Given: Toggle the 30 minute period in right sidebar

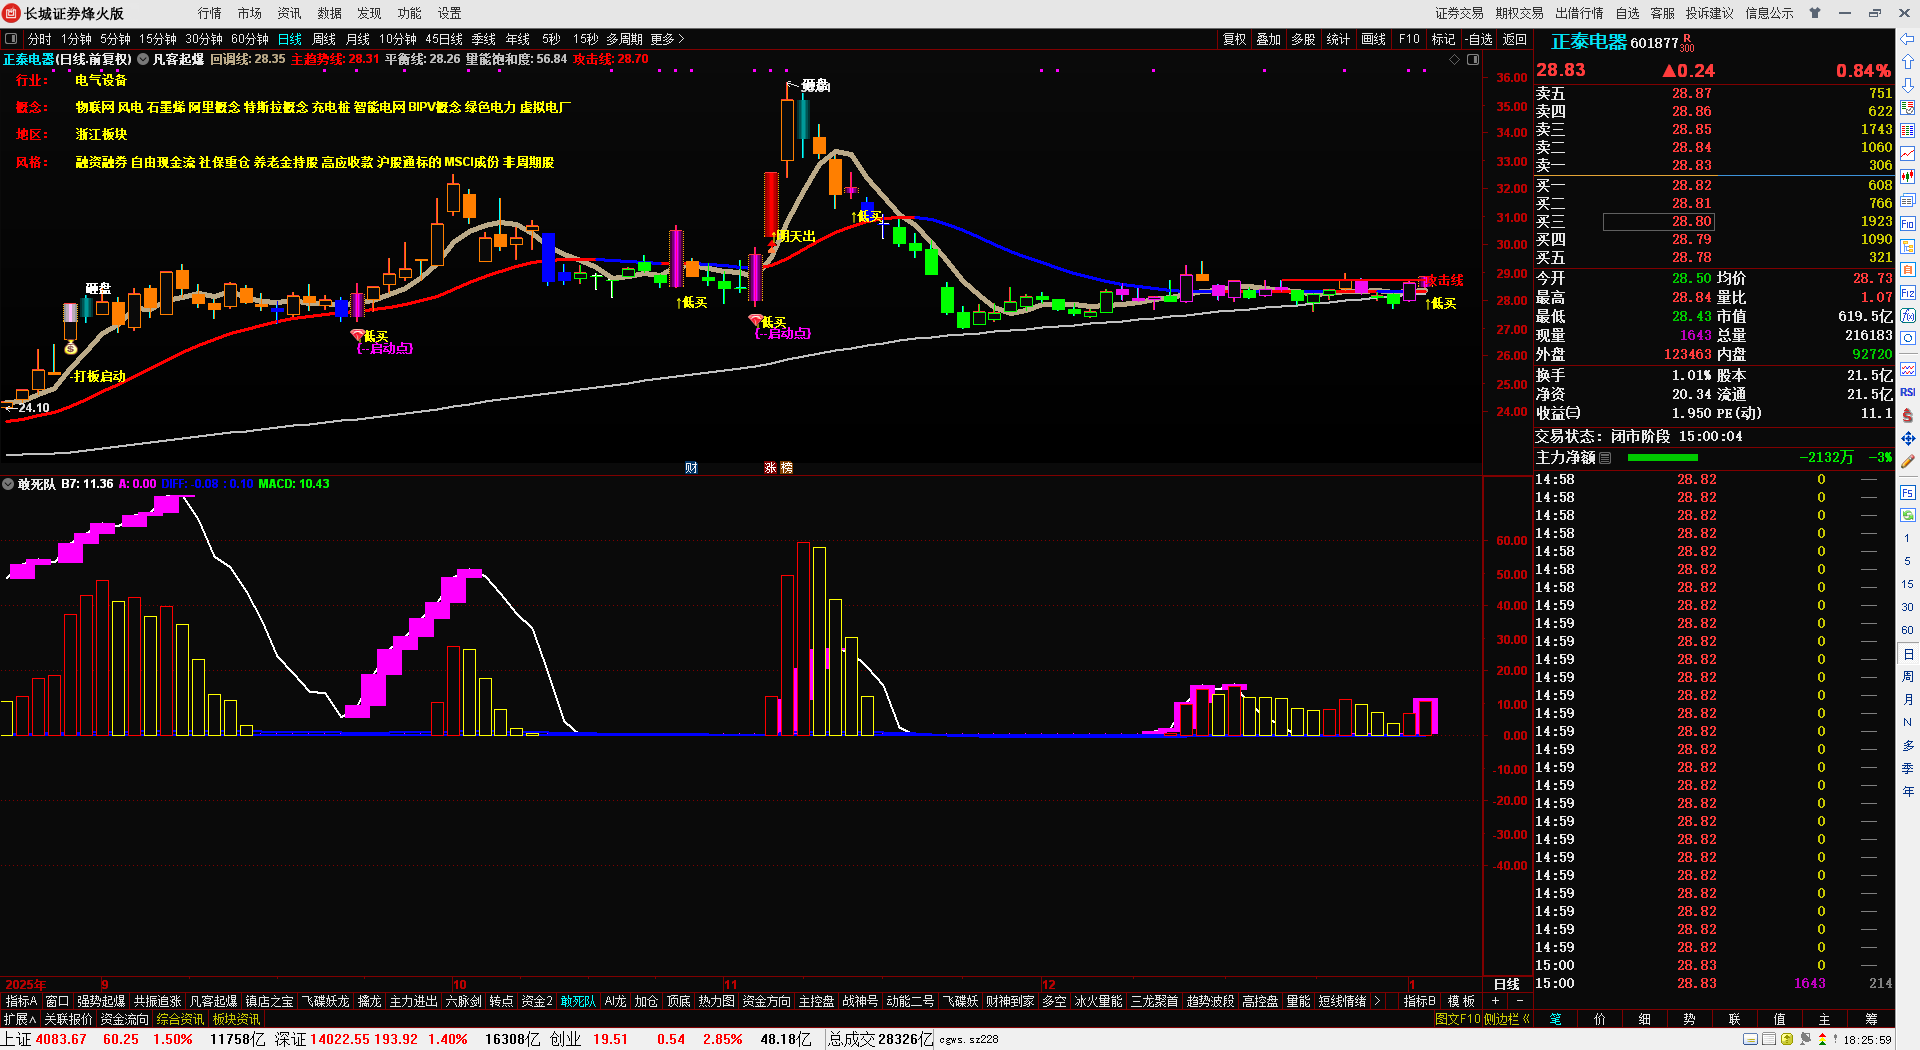Looking at the screenshot, I should pos(1907,607).
